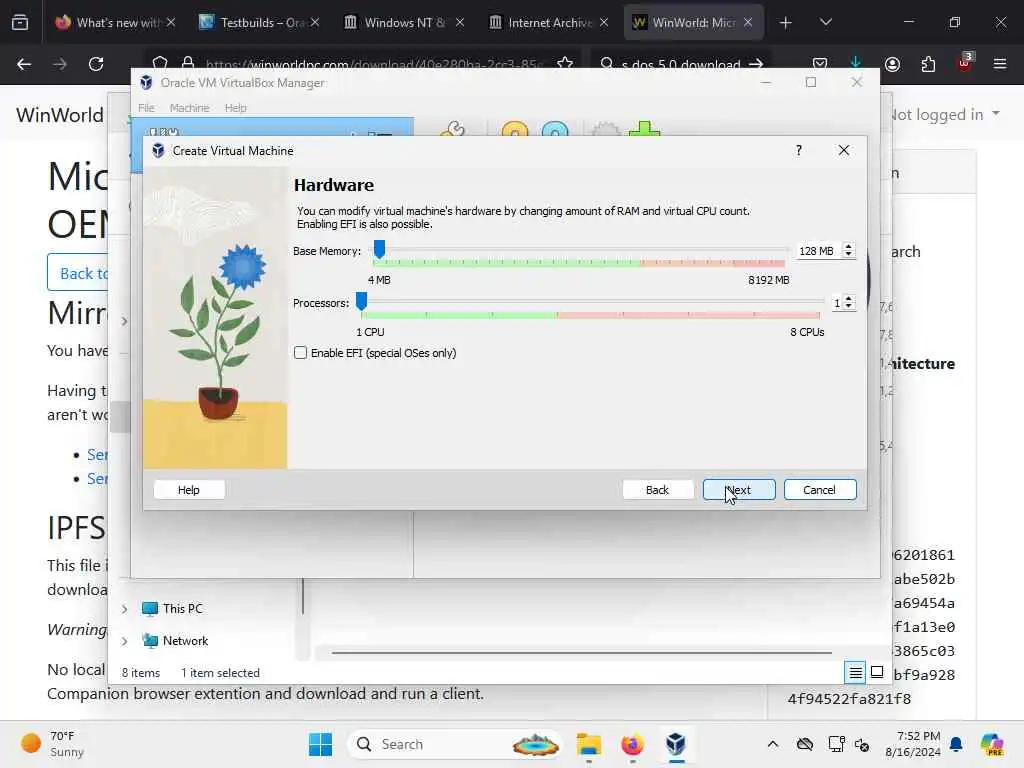
Task: Open Firefox extensions puzzle icon
Action: 928,64
